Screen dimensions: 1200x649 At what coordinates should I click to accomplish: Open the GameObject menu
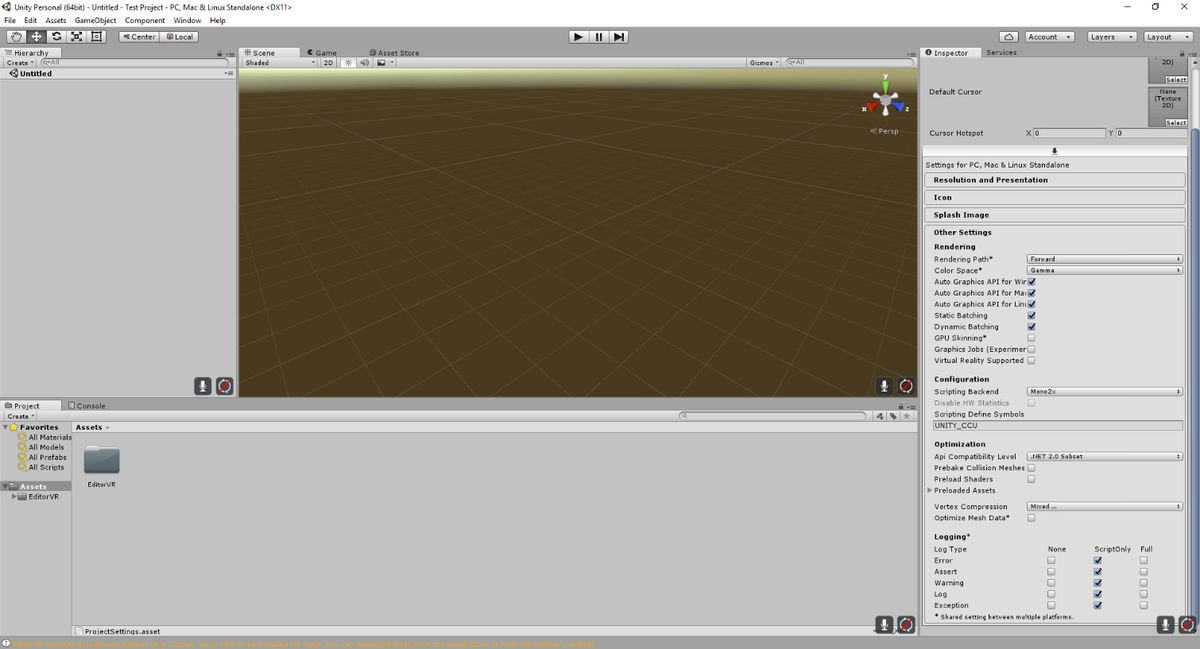point(94,19)
